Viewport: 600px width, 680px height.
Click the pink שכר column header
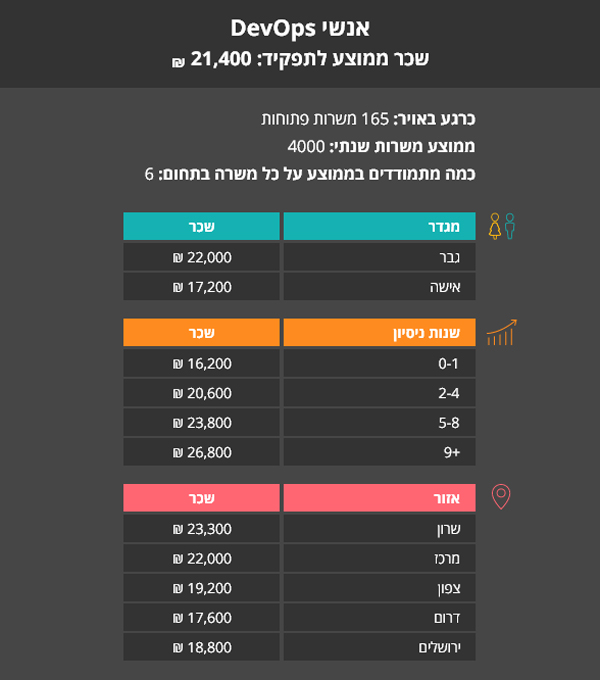[x=201, y=497]
